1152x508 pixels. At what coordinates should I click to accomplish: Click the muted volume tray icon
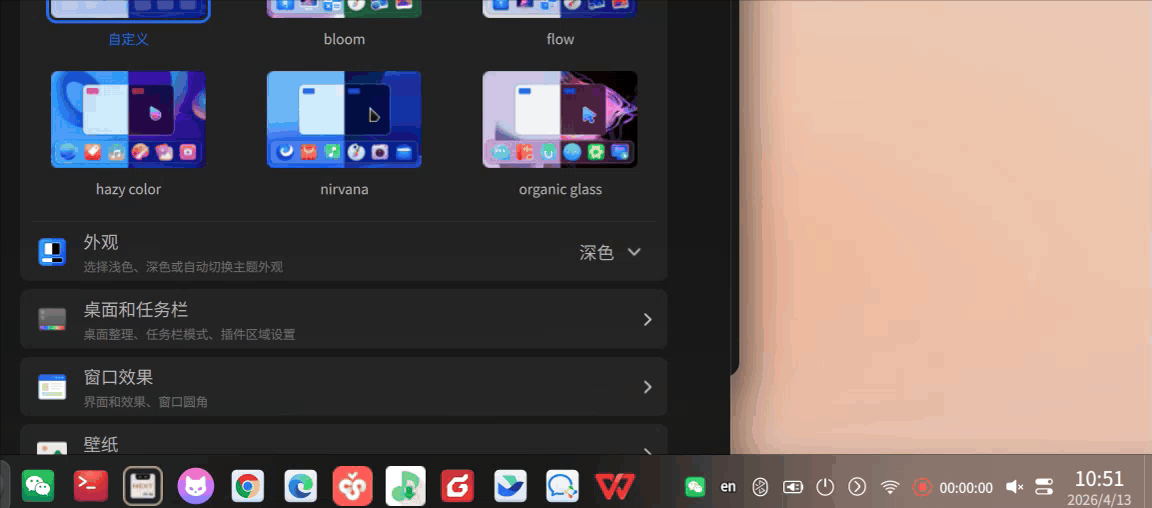(1015, 487)
